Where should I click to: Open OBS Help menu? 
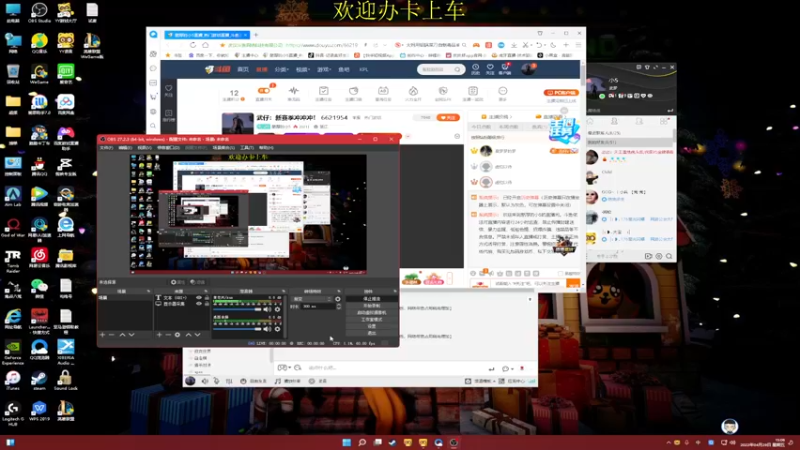266,147
